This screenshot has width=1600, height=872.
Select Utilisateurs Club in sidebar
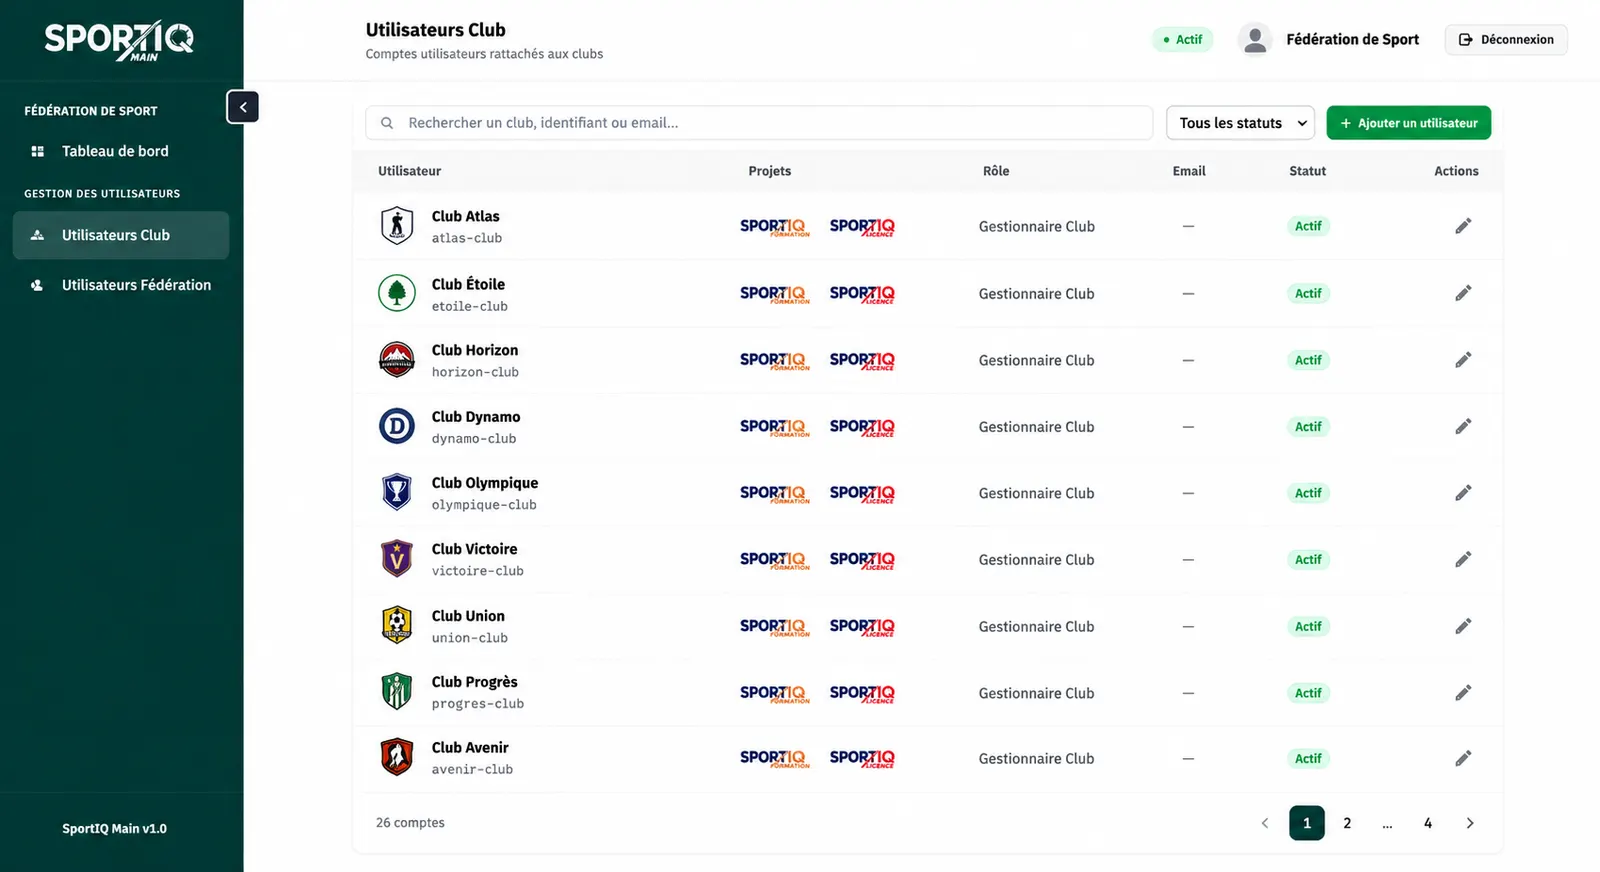pyautogui.click(x=121, y=235)
